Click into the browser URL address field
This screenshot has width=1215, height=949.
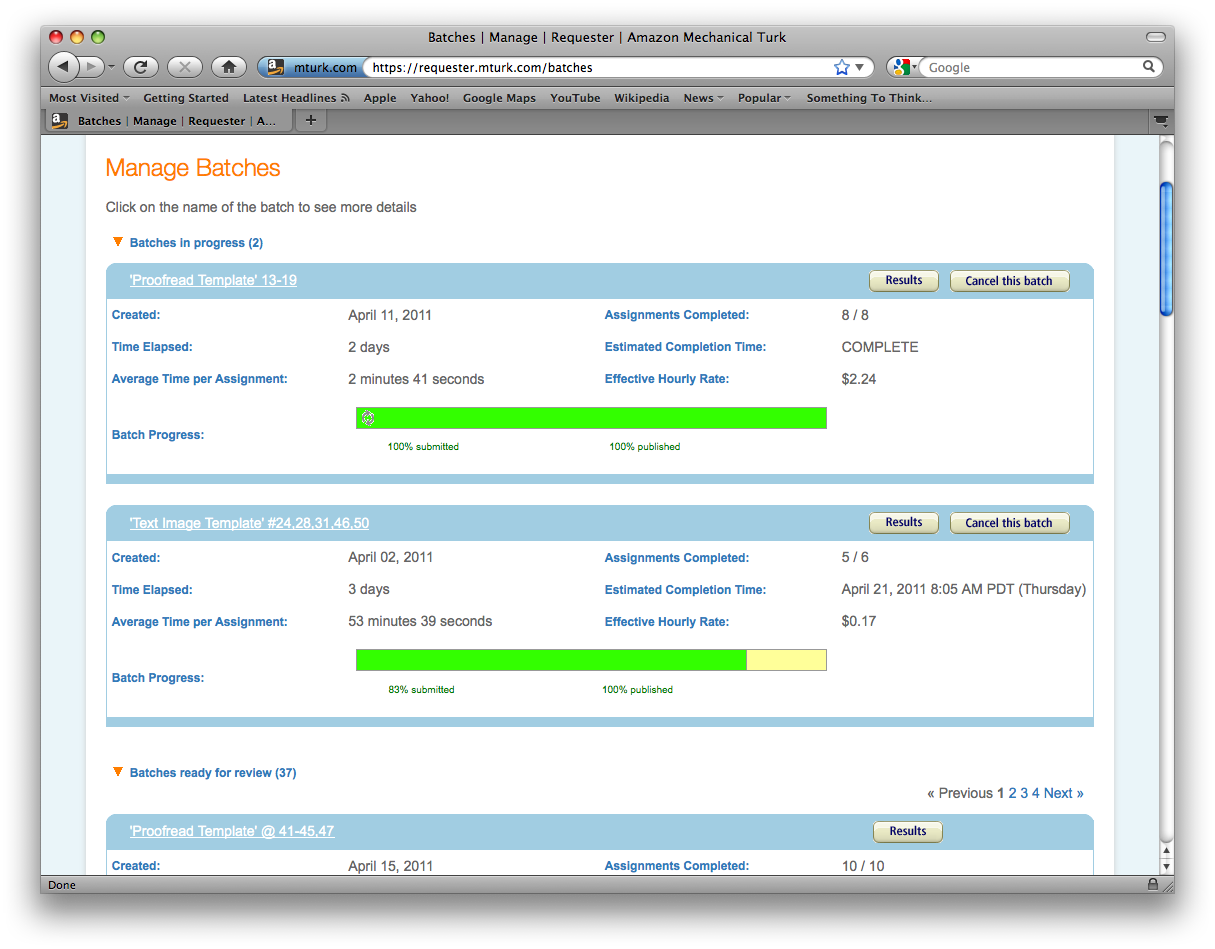click(x=598, y=67)
